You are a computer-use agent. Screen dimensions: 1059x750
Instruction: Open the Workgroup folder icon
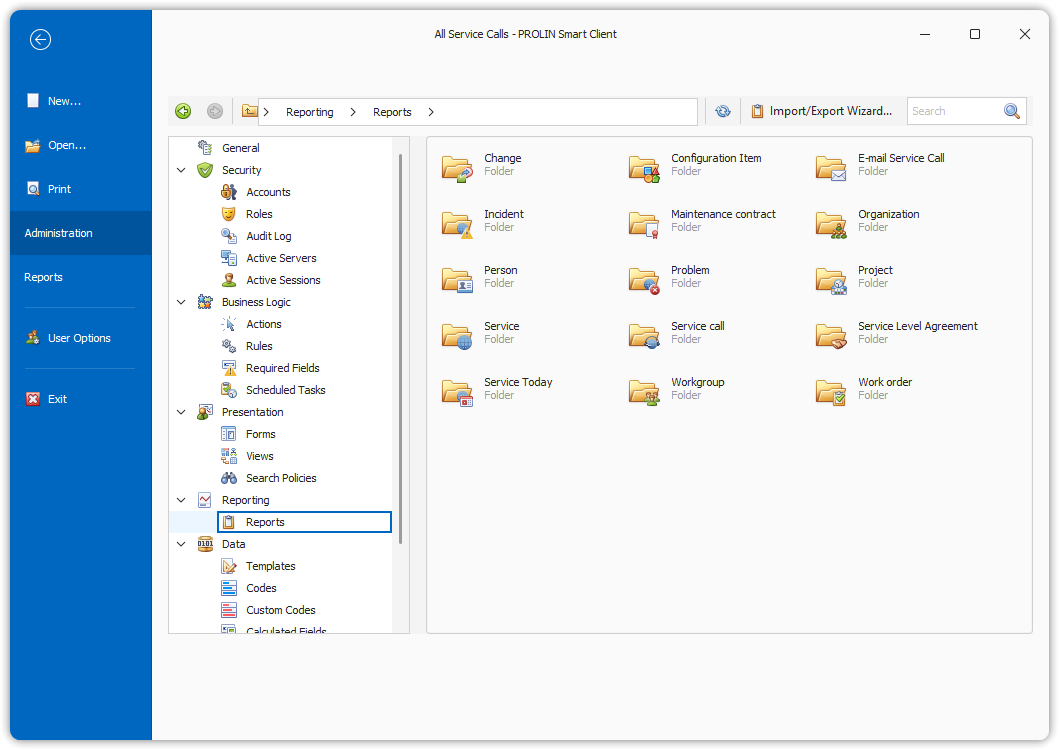pyautogui.click(x=644, y=390)
